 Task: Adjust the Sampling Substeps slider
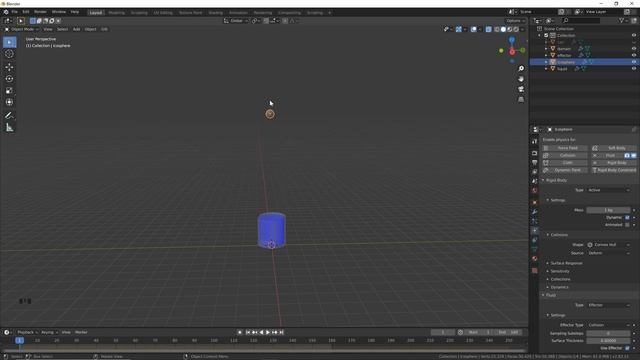pos(609,333)
